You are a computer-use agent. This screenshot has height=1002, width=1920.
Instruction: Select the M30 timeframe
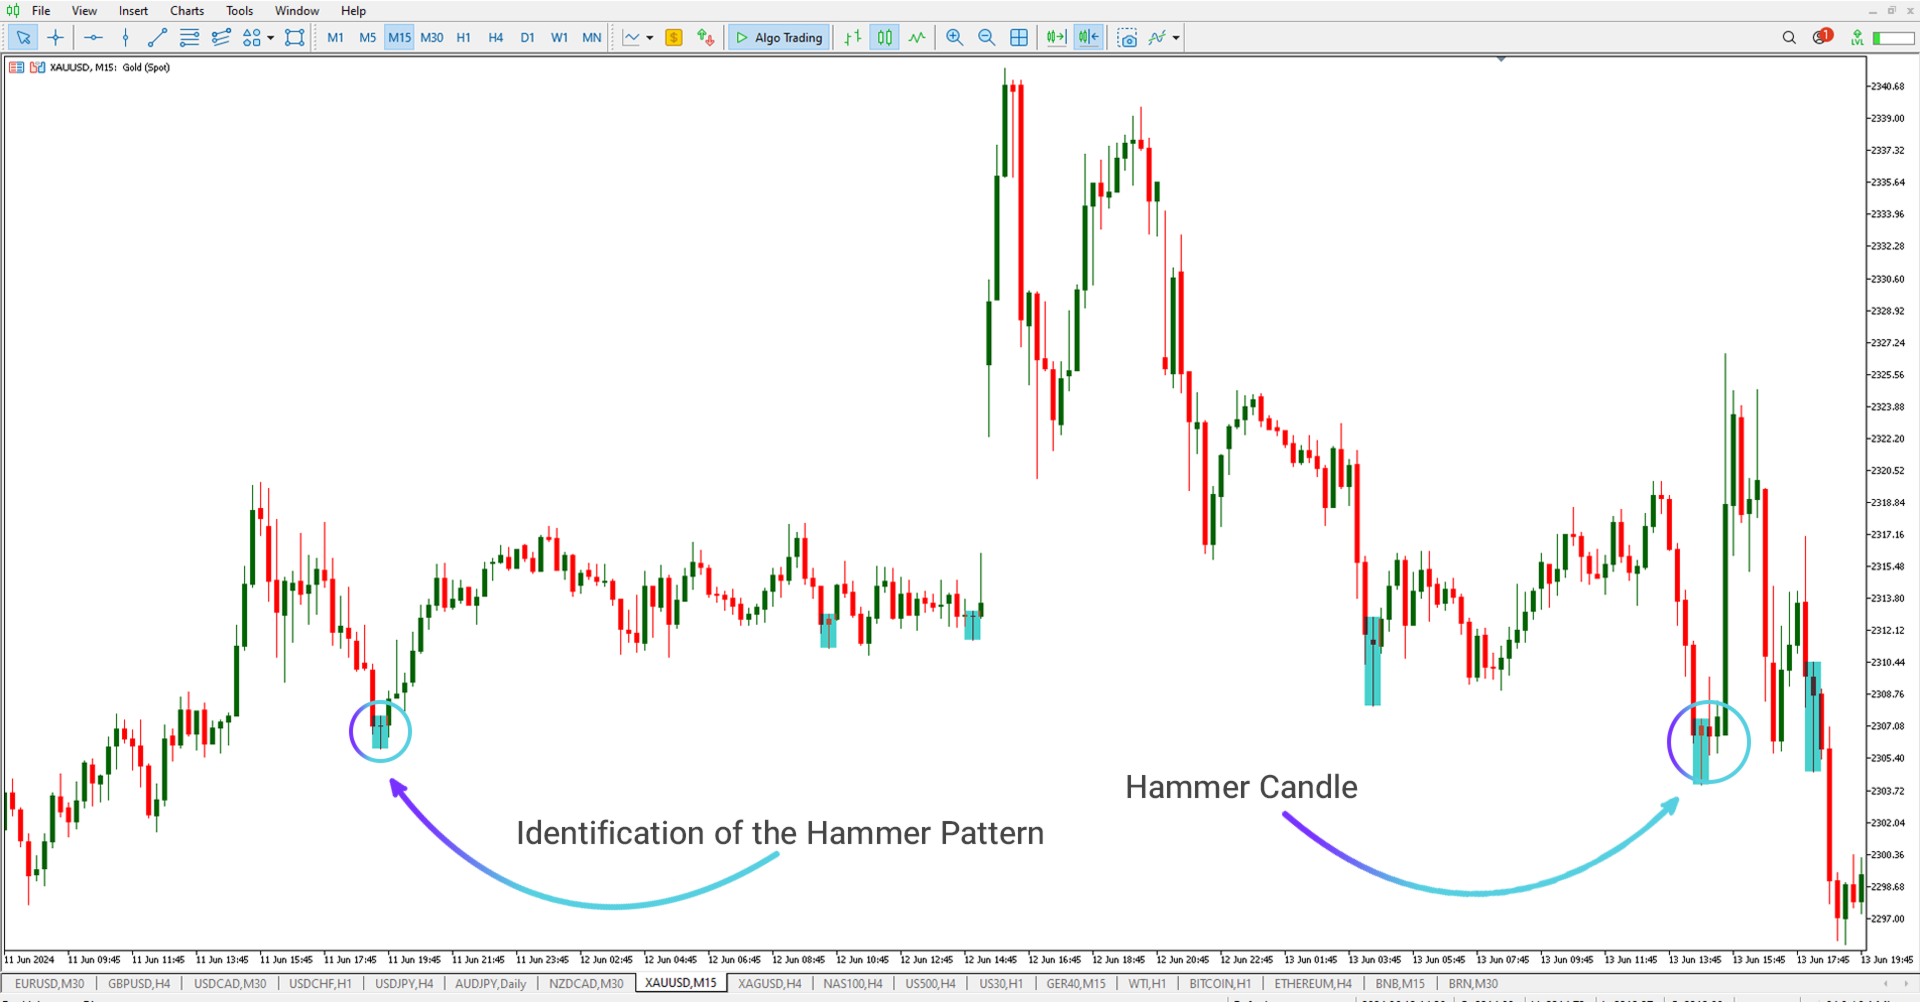(x=432, y=37)
